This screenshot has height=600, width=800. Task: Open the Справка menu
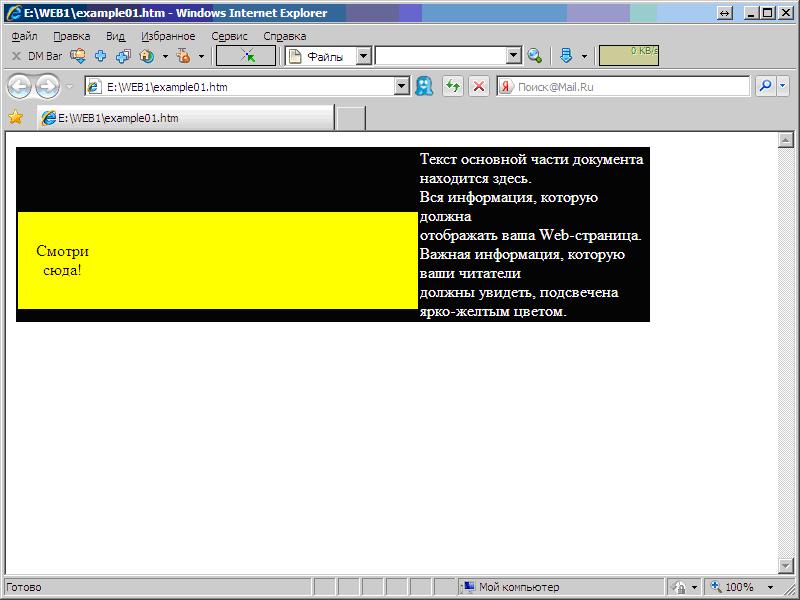tap(285, 36)
